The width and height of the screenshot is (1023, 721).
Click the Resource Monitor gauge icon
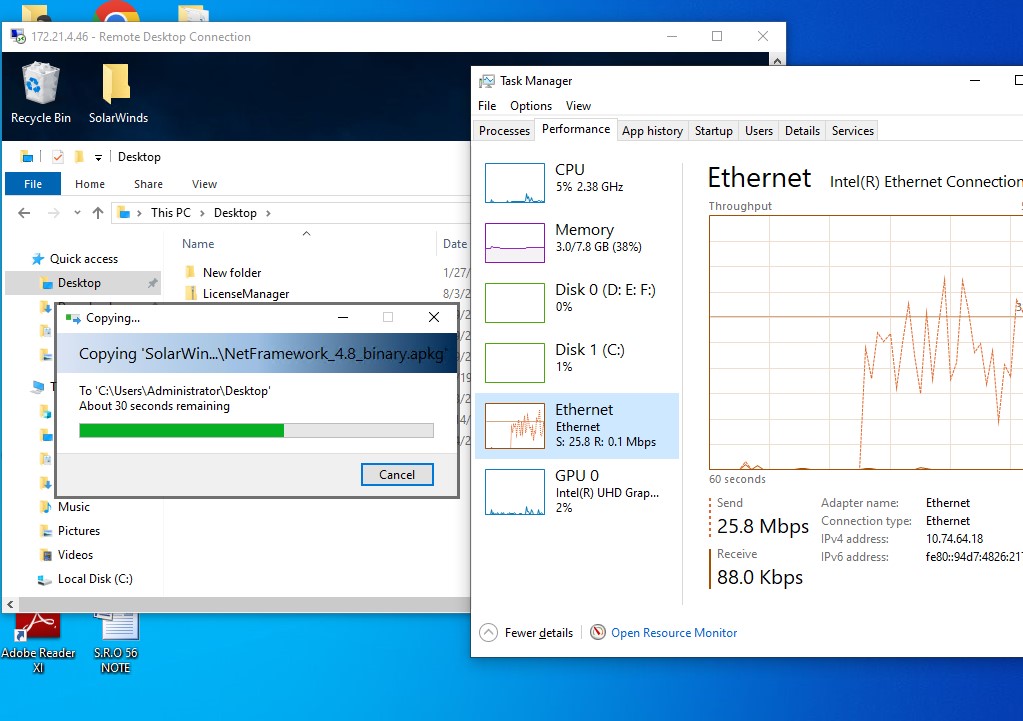(x=598, y=632)
